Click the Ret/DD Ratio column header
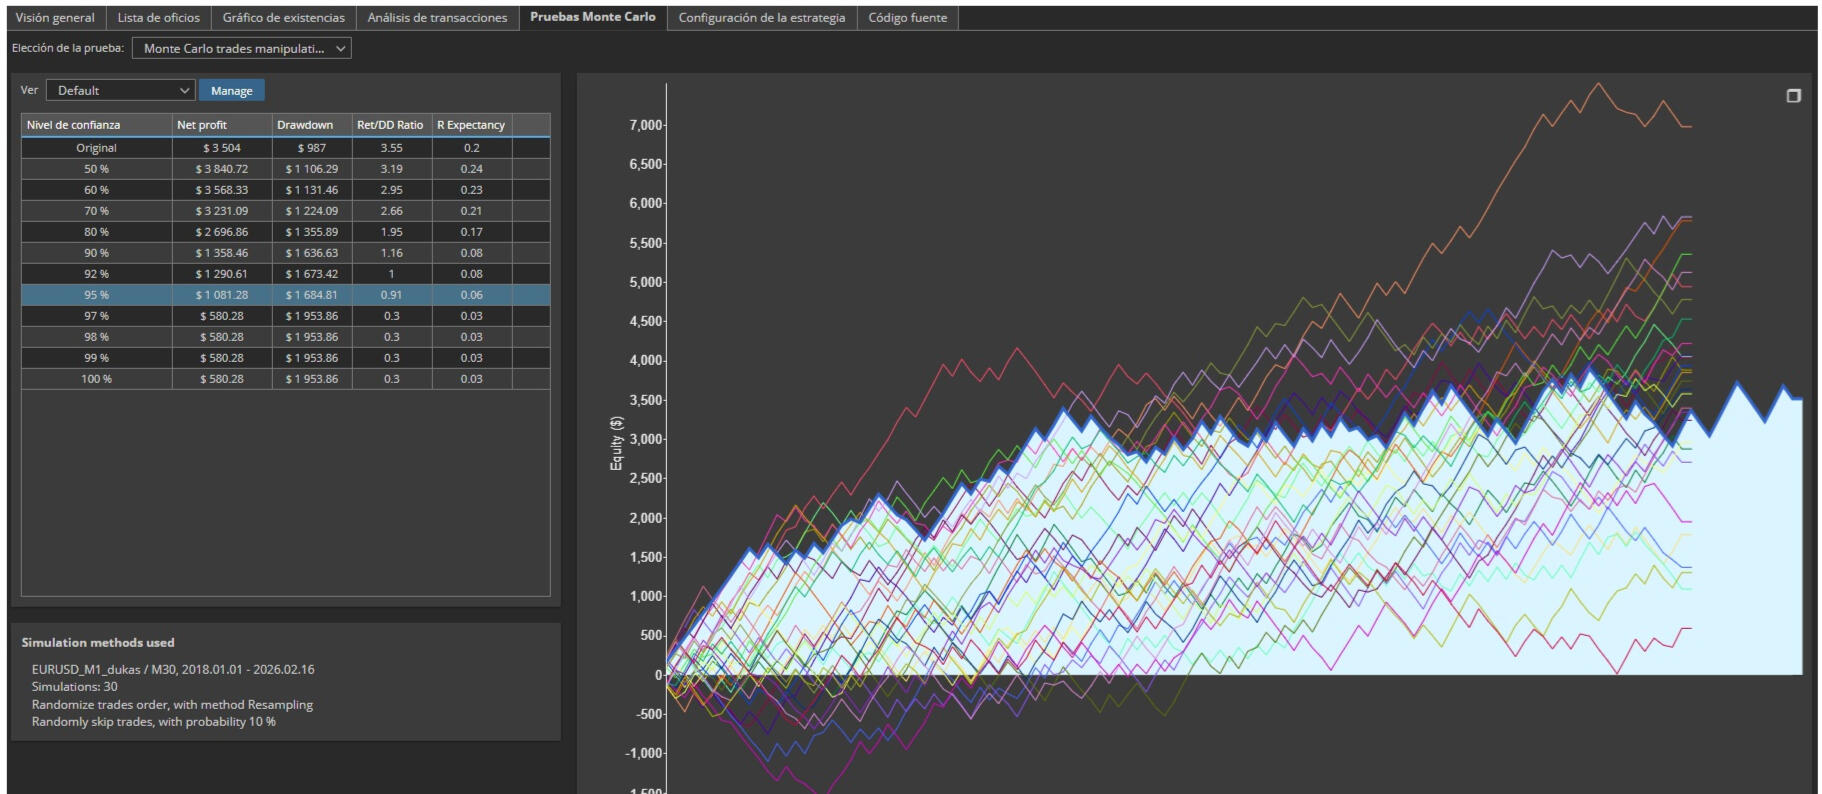 [x=390, y=125]
